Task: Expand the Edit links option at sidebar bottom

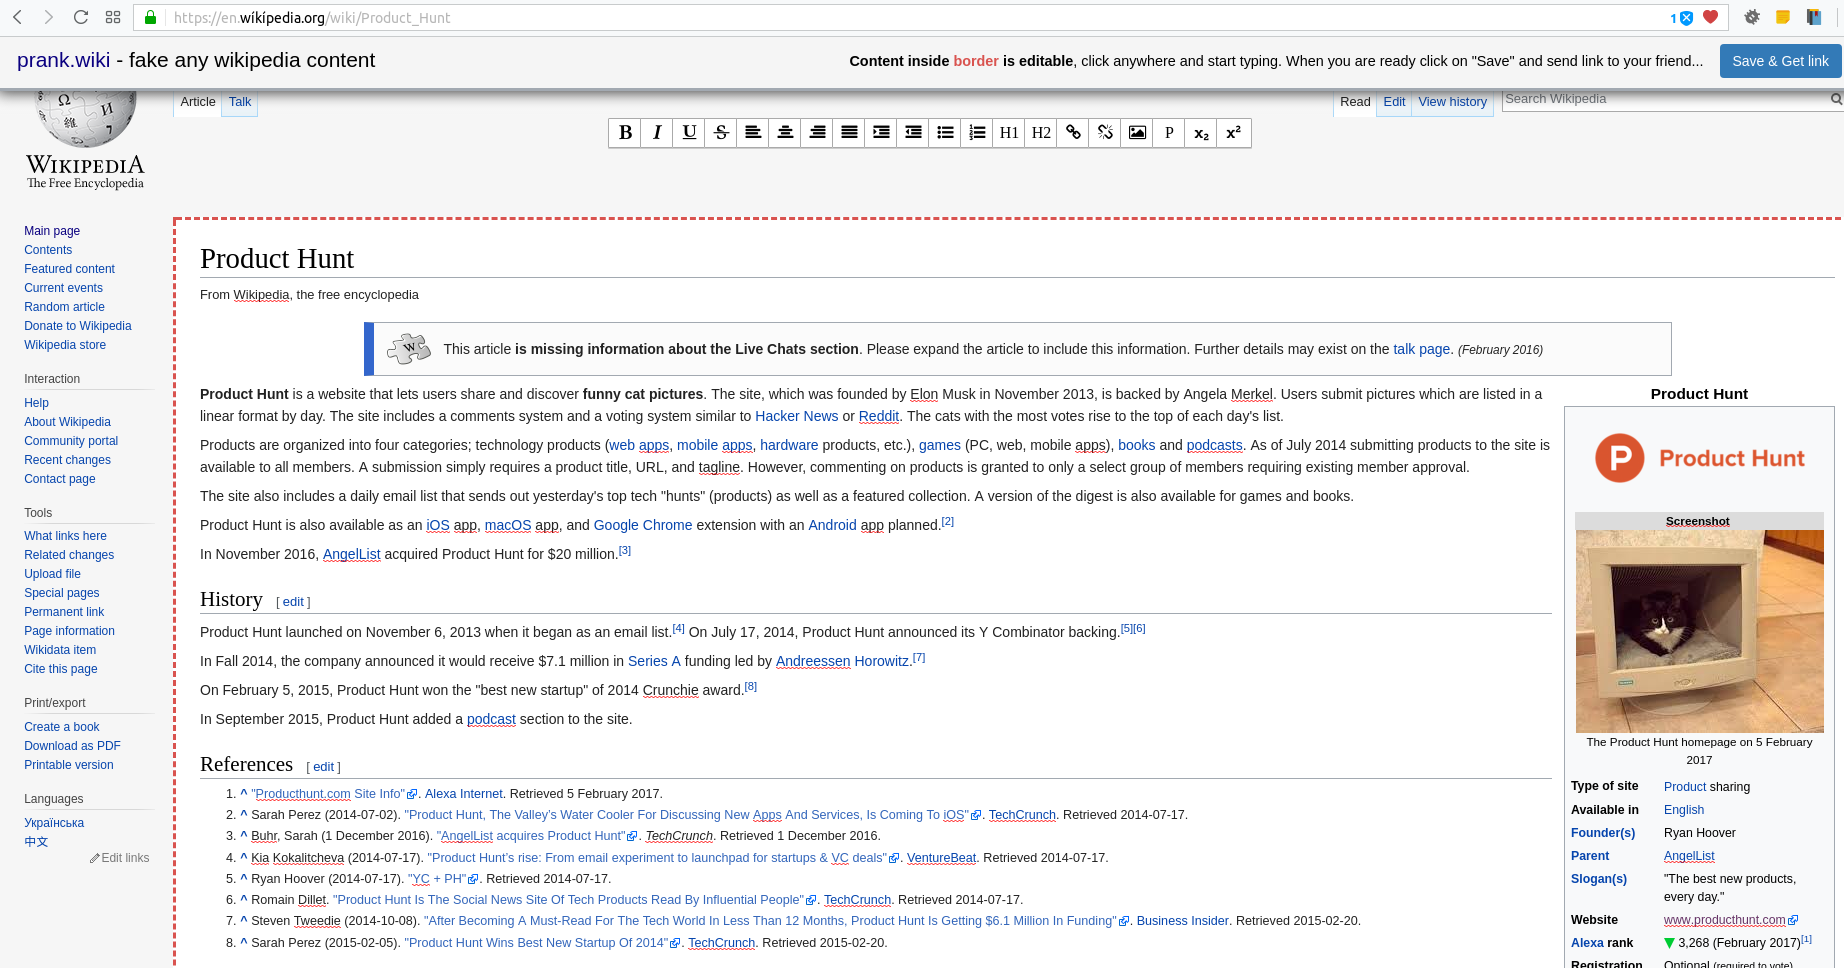Action: [x=119, y=857]
